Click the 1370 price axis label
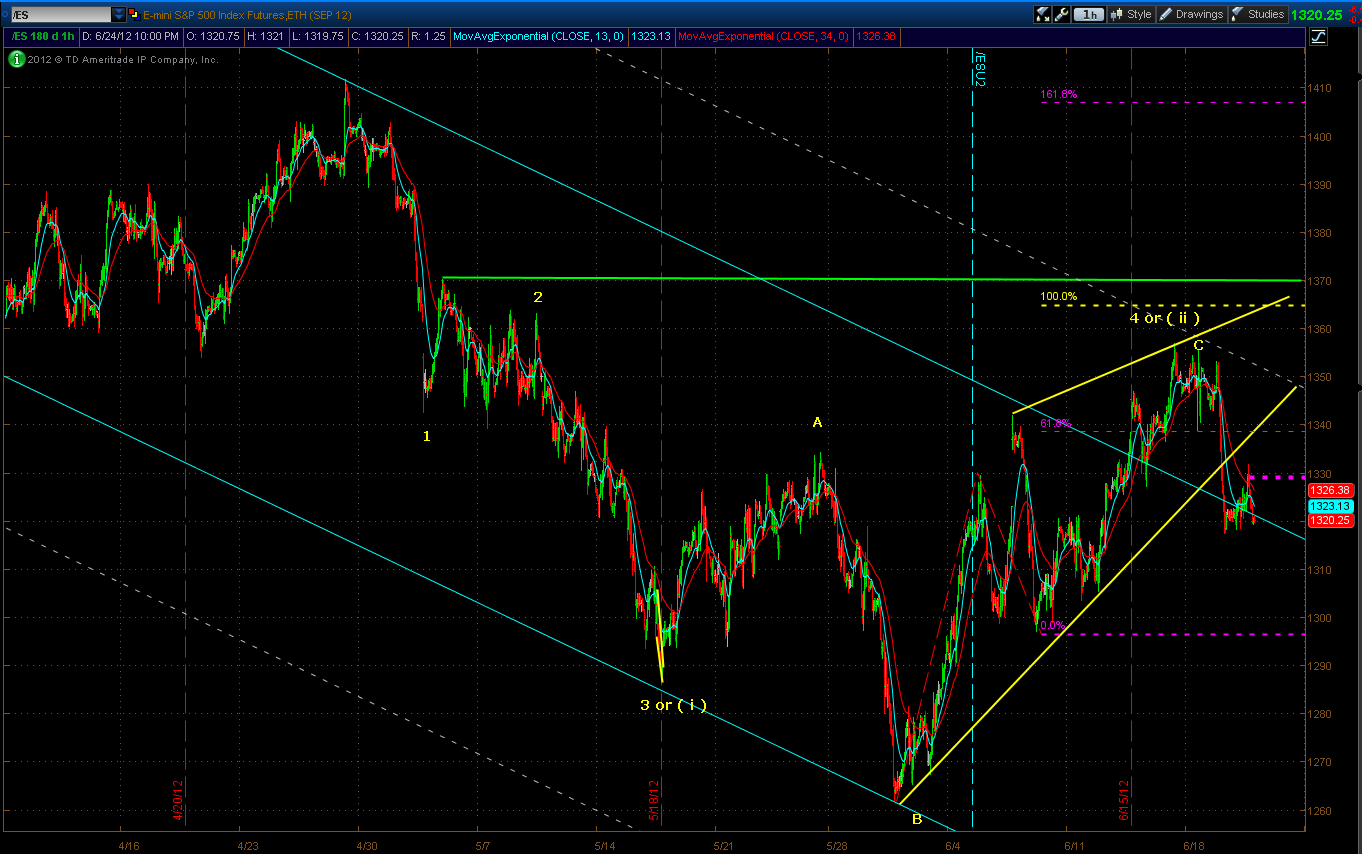Image resolution: width=1362 pixels, height=854 pixels. pyautogui.click(x=1322, y=281)
